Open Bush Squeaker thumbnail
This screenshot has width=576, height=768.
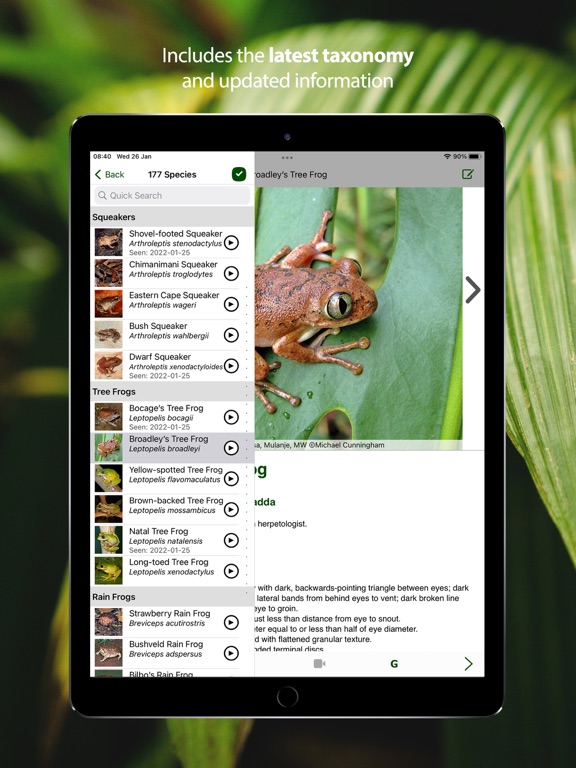tap(109, 335)
